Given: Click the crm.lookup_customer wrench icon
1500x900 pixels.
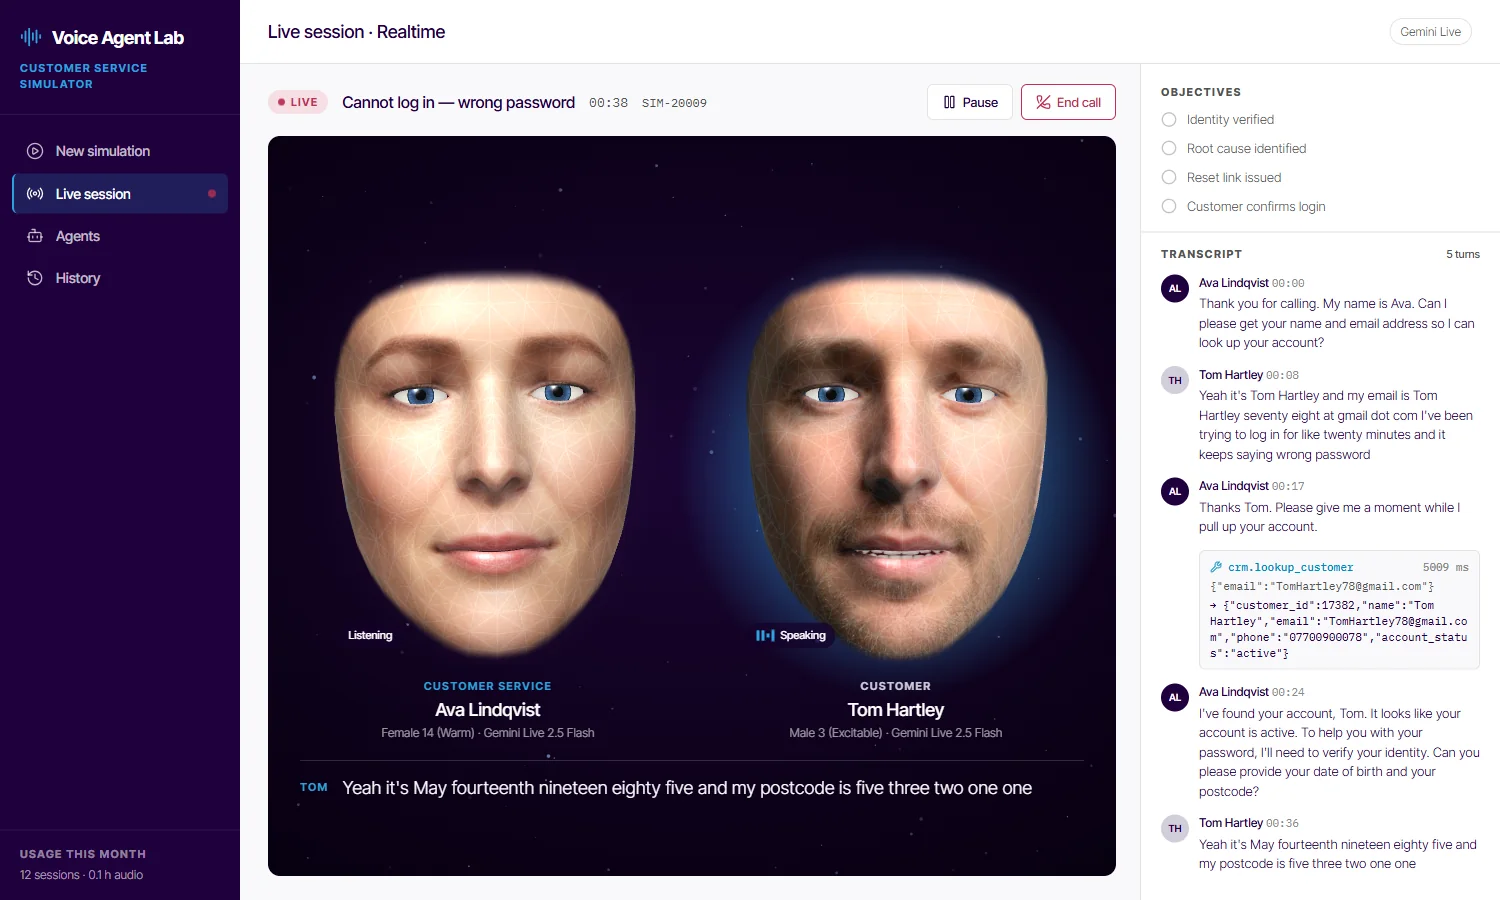Looking at the screenshot, I should (1216, 567).
